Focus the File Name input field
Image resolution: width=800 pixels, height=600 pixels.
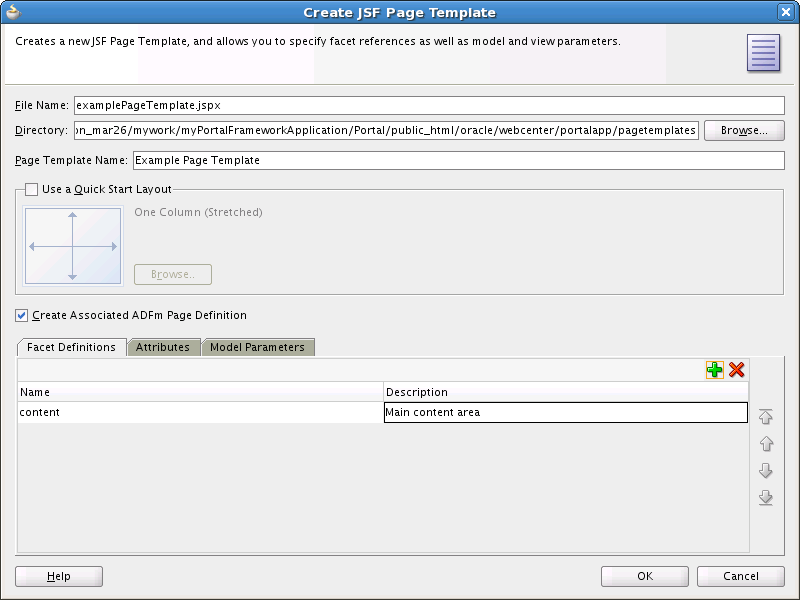[429, 106]
